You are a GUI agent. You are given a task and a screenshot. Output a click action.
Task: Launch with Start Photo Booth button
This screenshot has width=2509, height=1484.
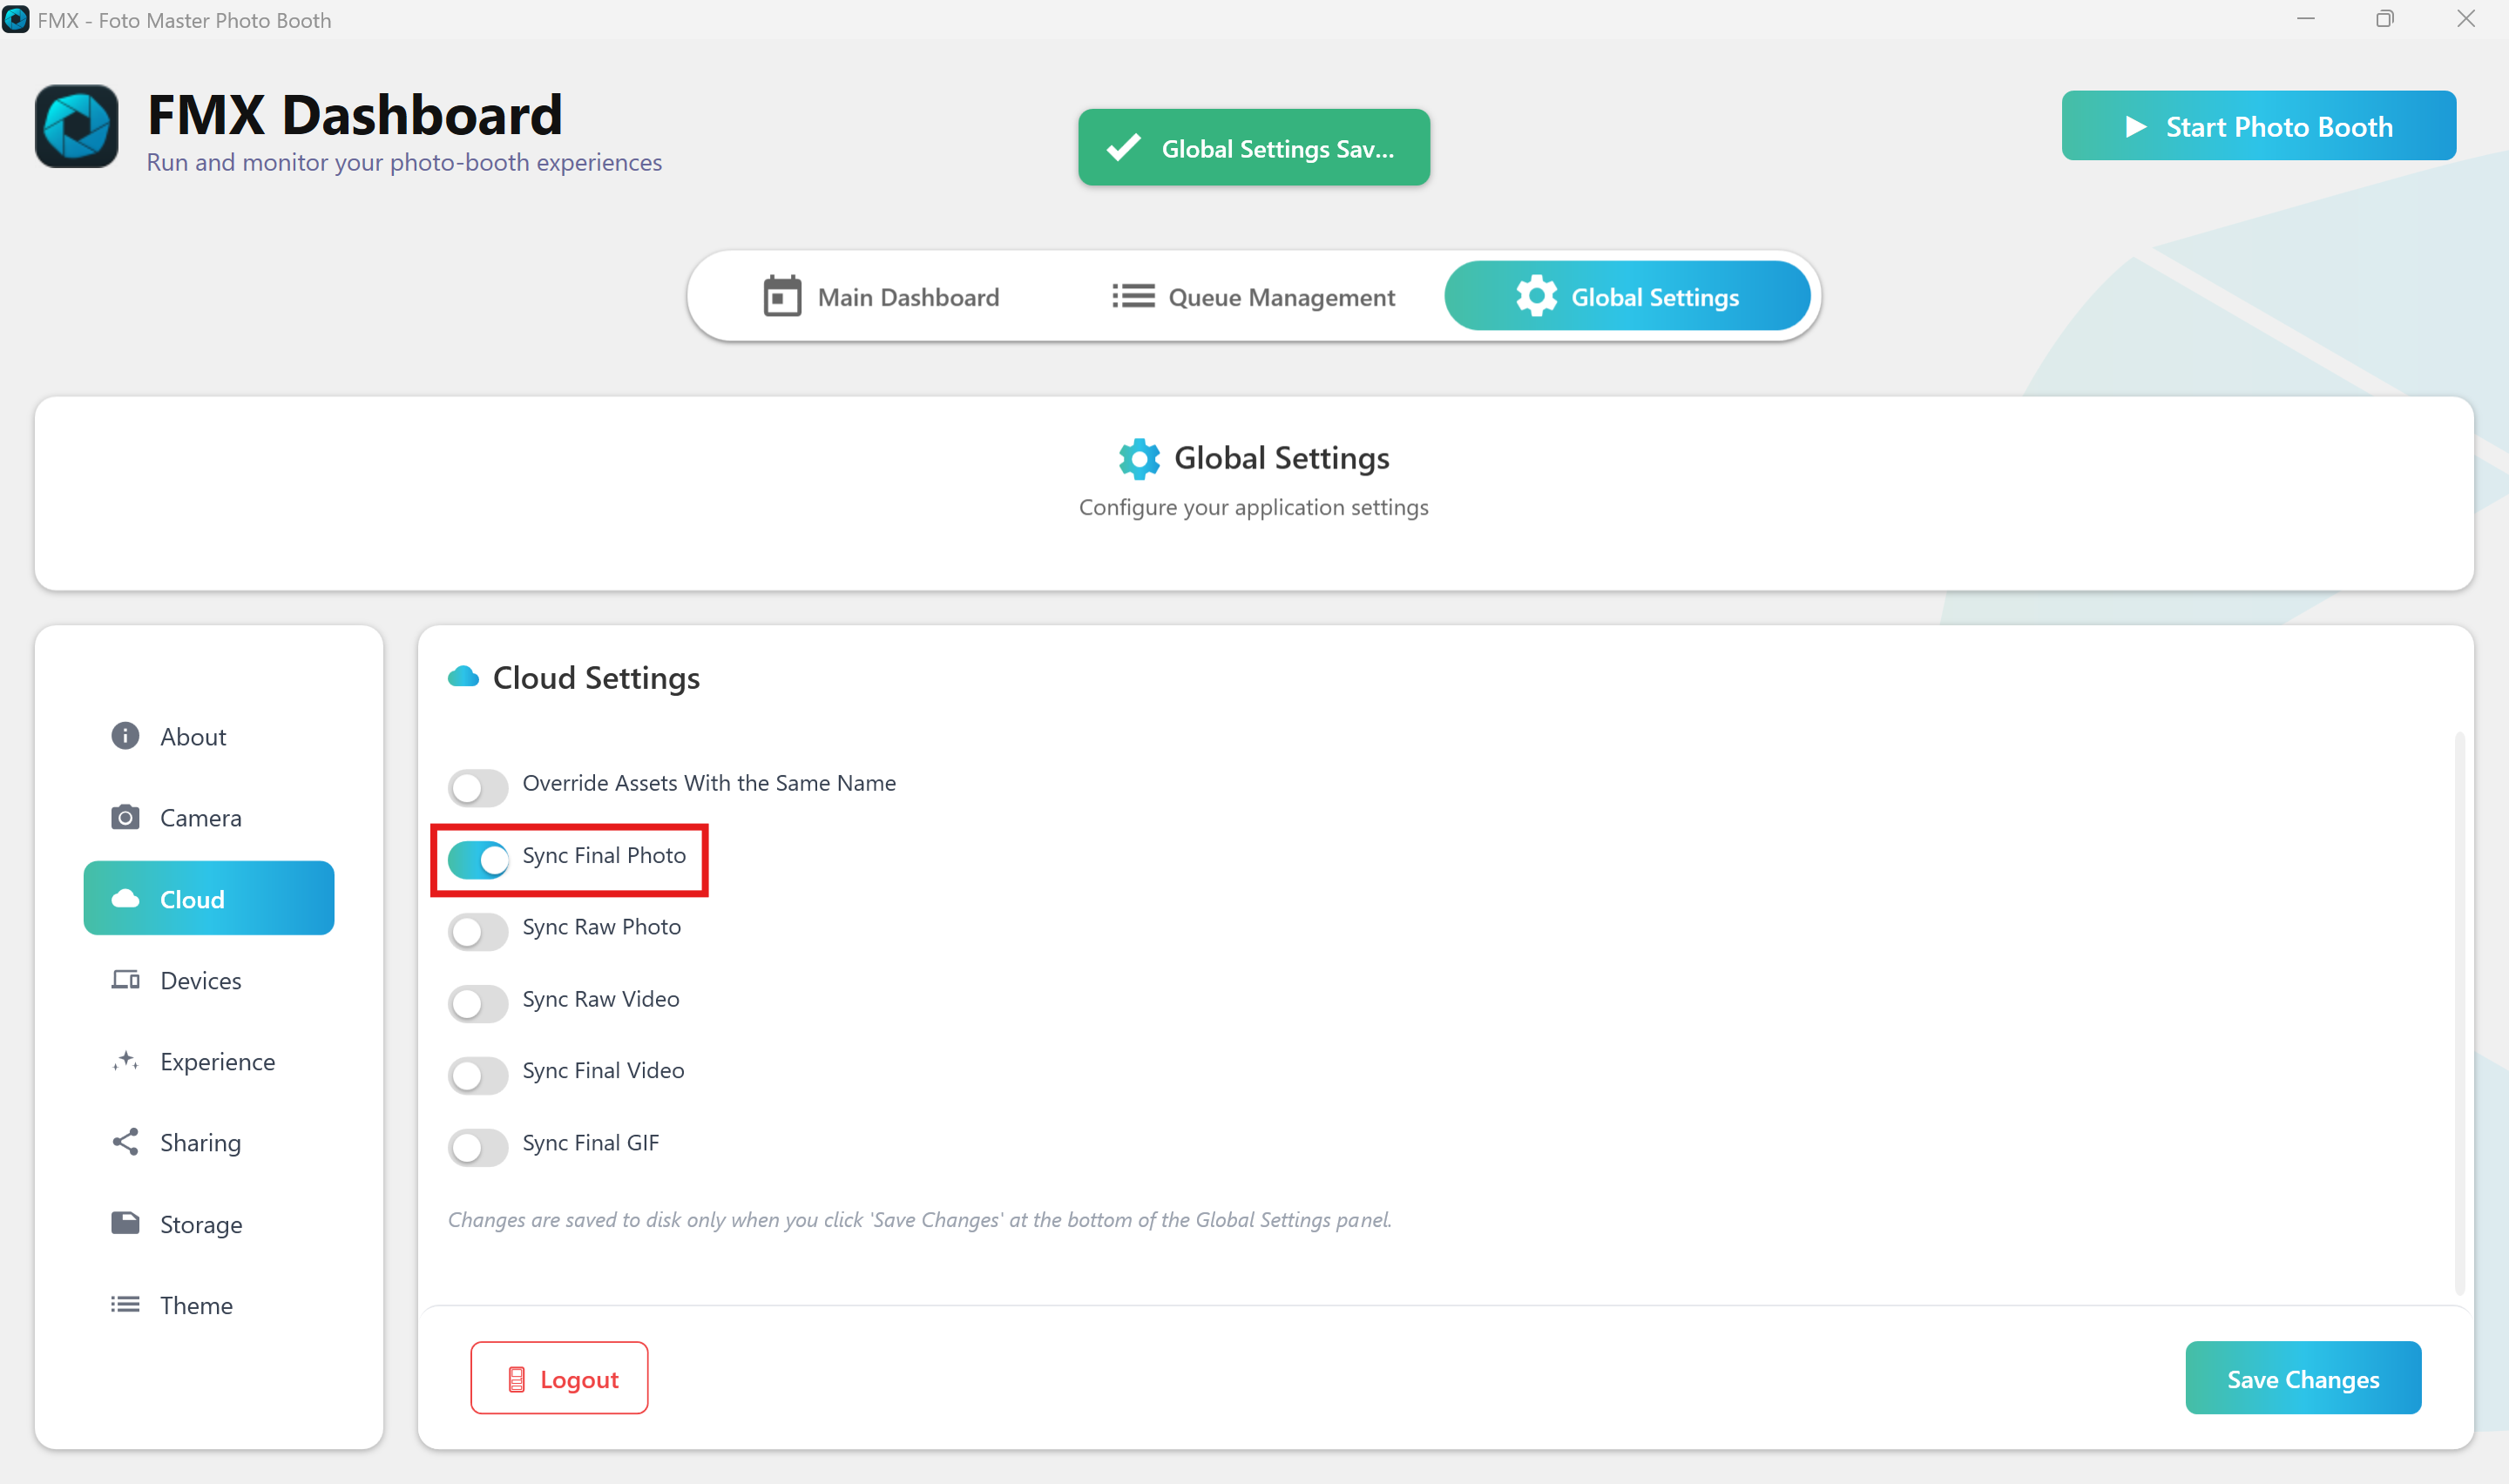pyautogui.click(x=2258, y=126)
